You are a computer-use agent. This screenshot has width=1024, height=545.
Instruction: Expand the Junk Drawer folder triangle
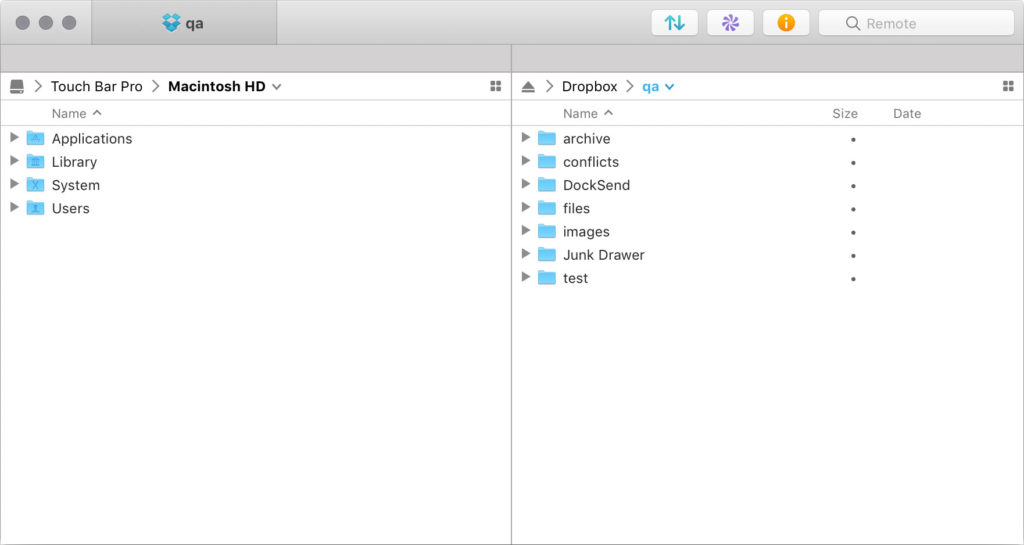tap(526, 254)
